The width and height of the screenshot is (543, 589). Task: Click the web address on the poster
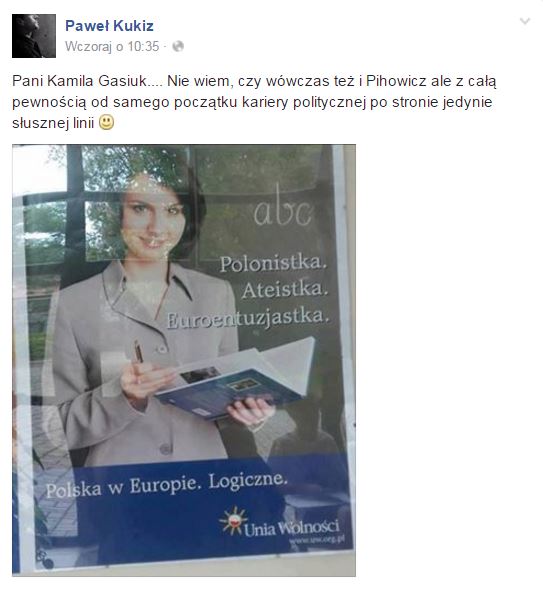[317, 540]
